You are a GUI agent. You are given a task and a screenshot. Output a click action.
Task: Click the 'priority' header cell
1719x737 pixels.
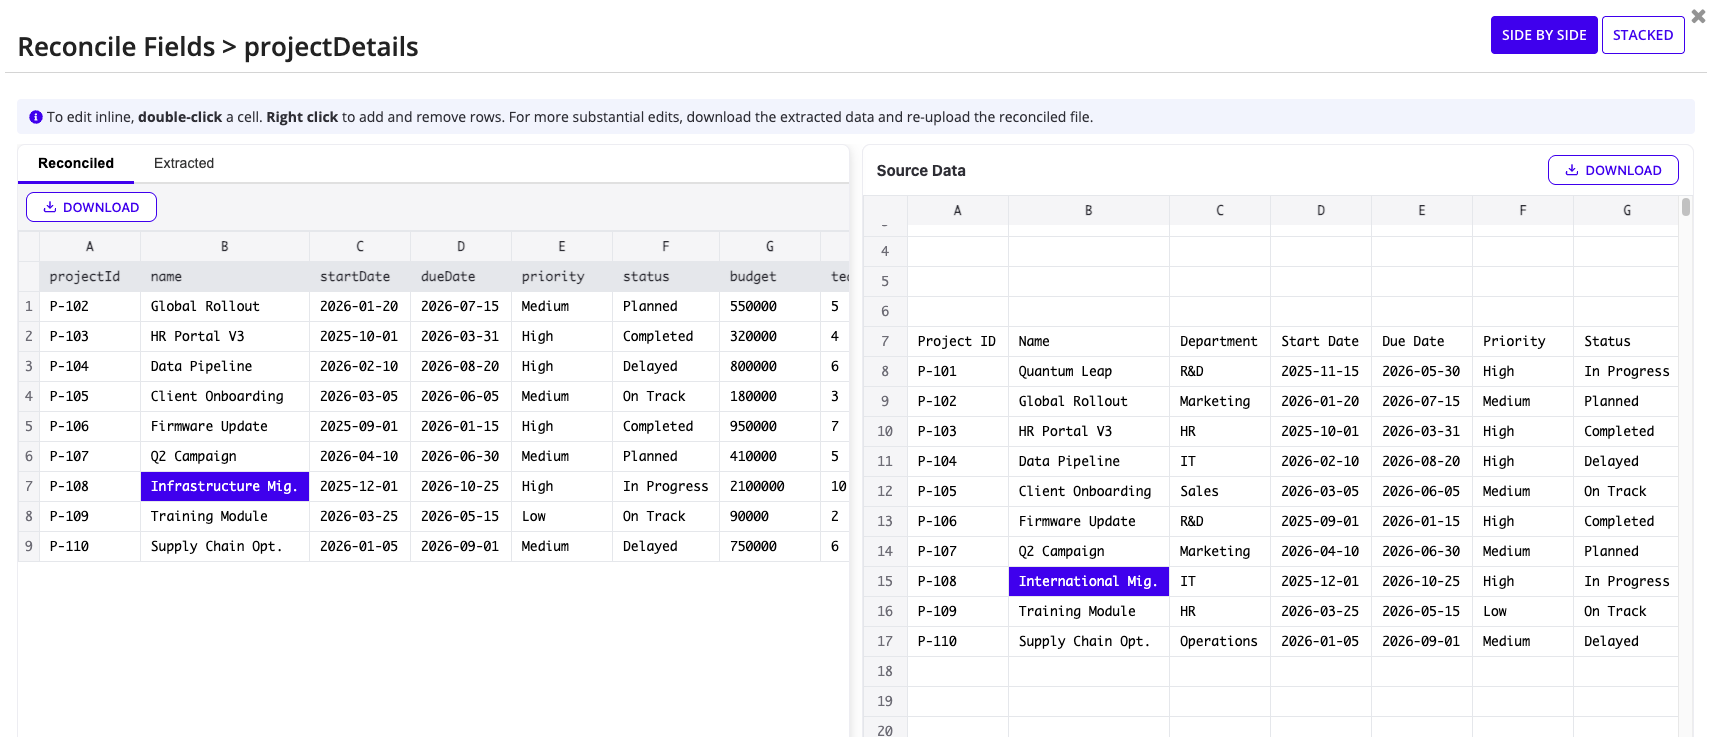(x=562, y=276)
